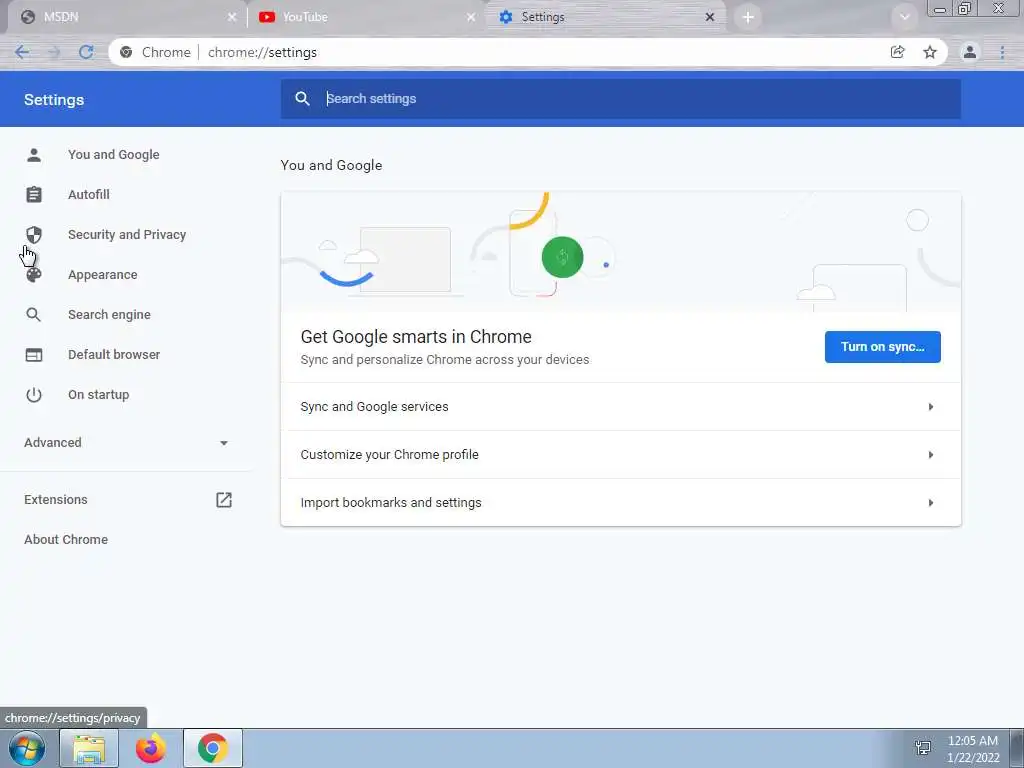The image size is (1024, 768).
Task: Click the Default browser window icon
Action: tap(34, 355)
